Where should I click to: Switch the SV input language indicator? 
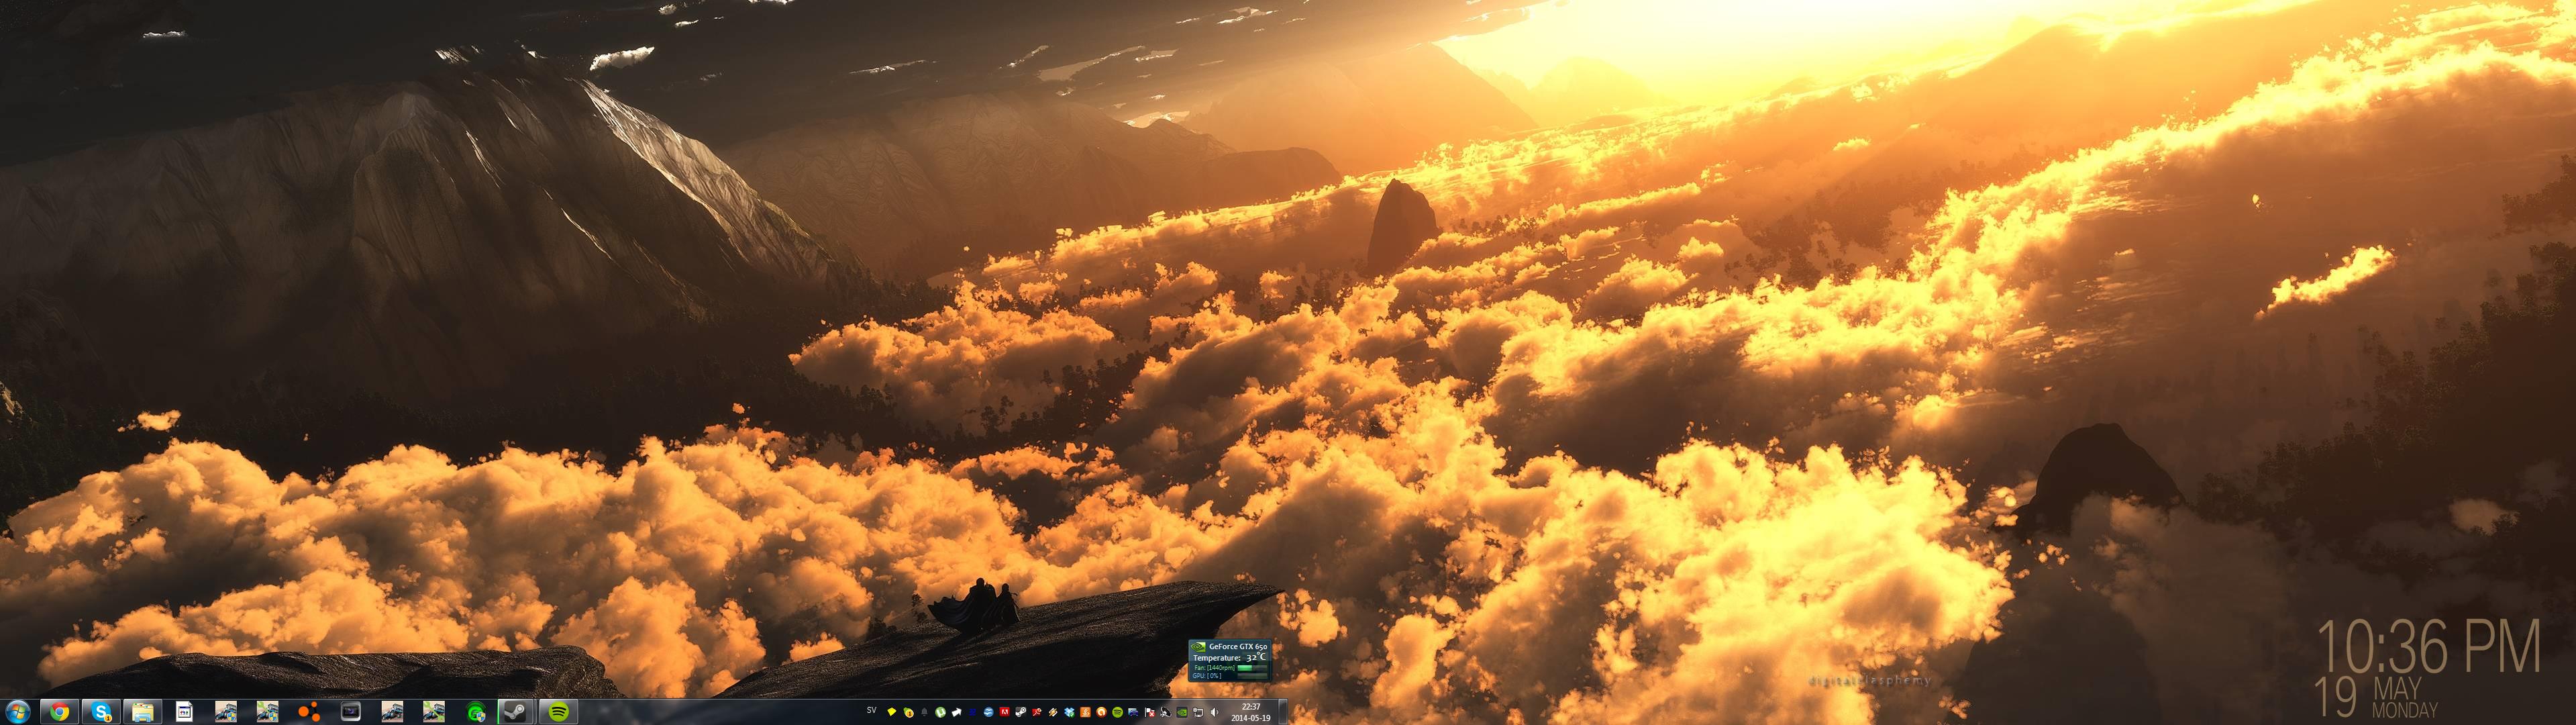click(872, 711)
